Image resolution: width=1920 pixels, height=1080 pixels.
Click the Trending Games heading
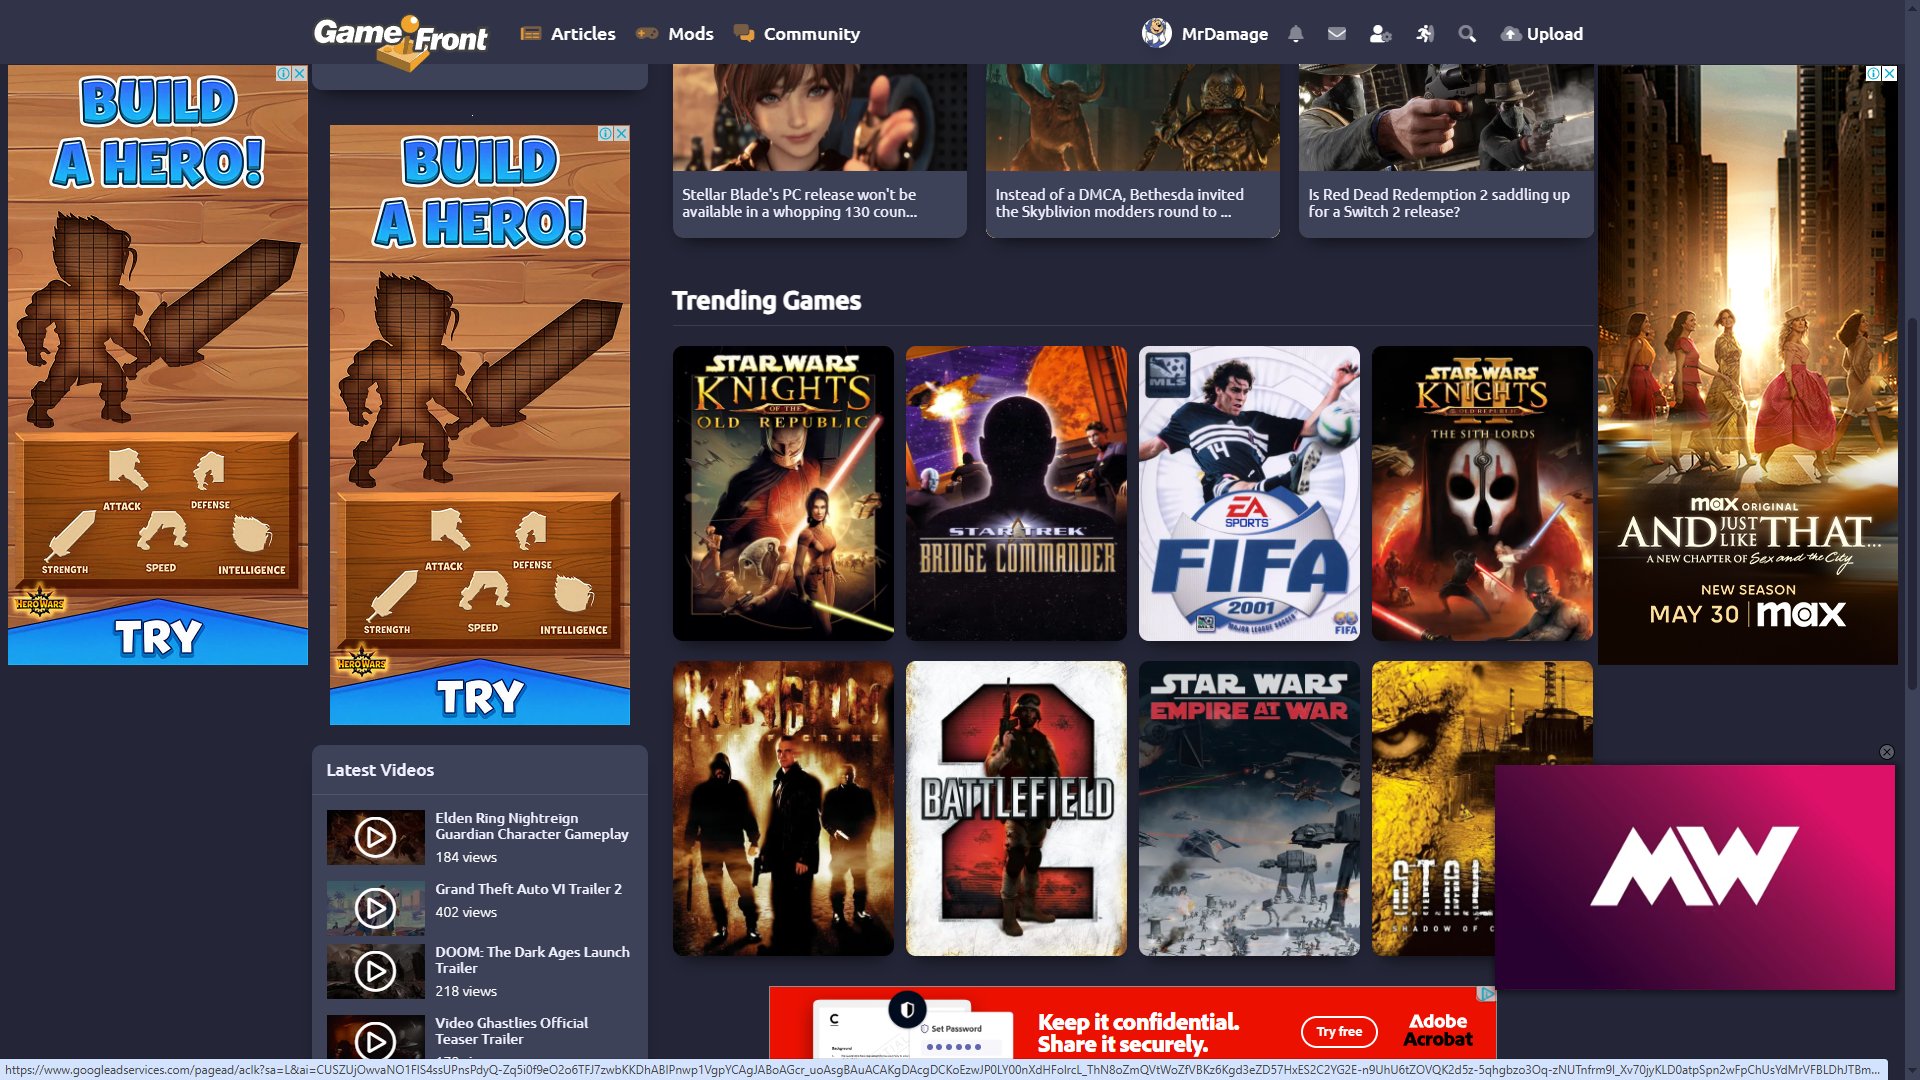click(766, 300)
